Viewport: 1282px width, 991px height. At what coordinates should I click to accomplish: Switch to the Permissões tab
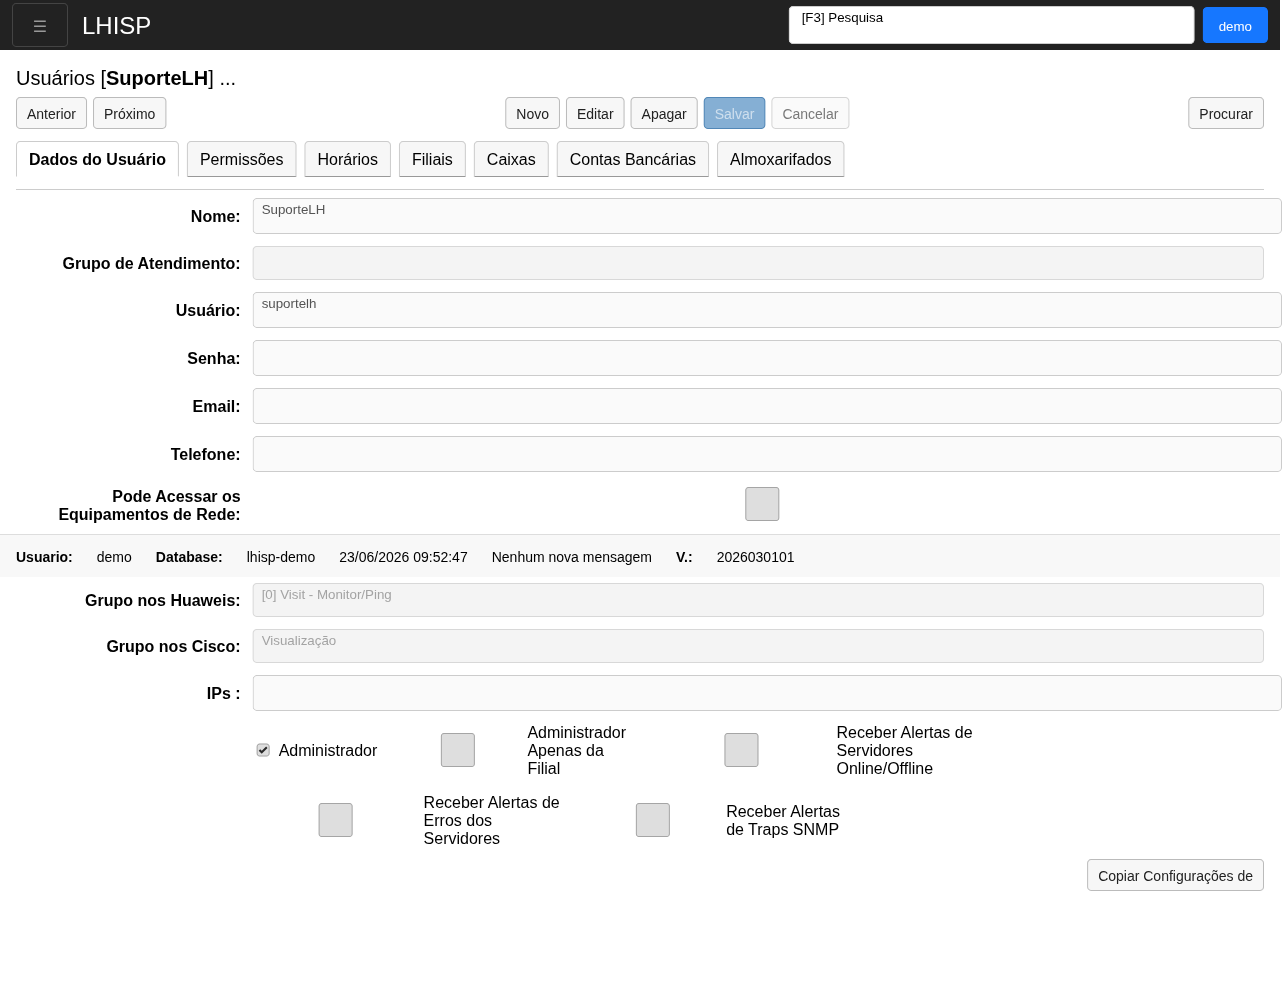tap(241, 159)
